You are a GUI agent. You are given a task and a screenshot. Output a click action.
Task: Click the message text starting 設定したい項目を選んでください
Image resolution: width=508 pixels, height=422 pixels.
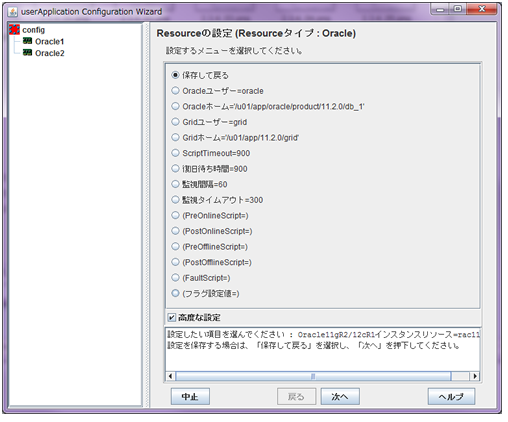pos(323,334)
